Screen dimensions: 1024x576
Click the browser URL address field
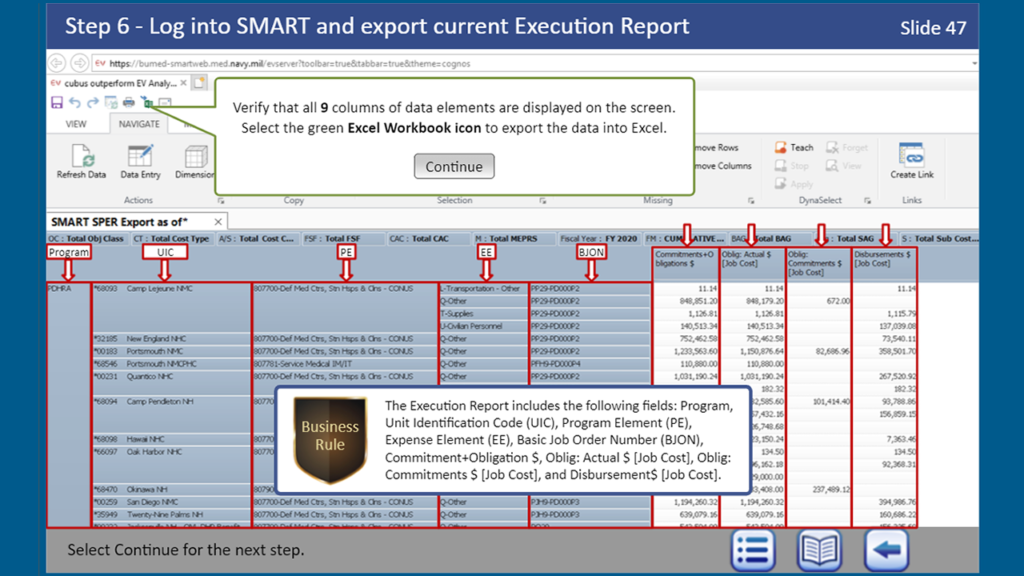(540, 63)
